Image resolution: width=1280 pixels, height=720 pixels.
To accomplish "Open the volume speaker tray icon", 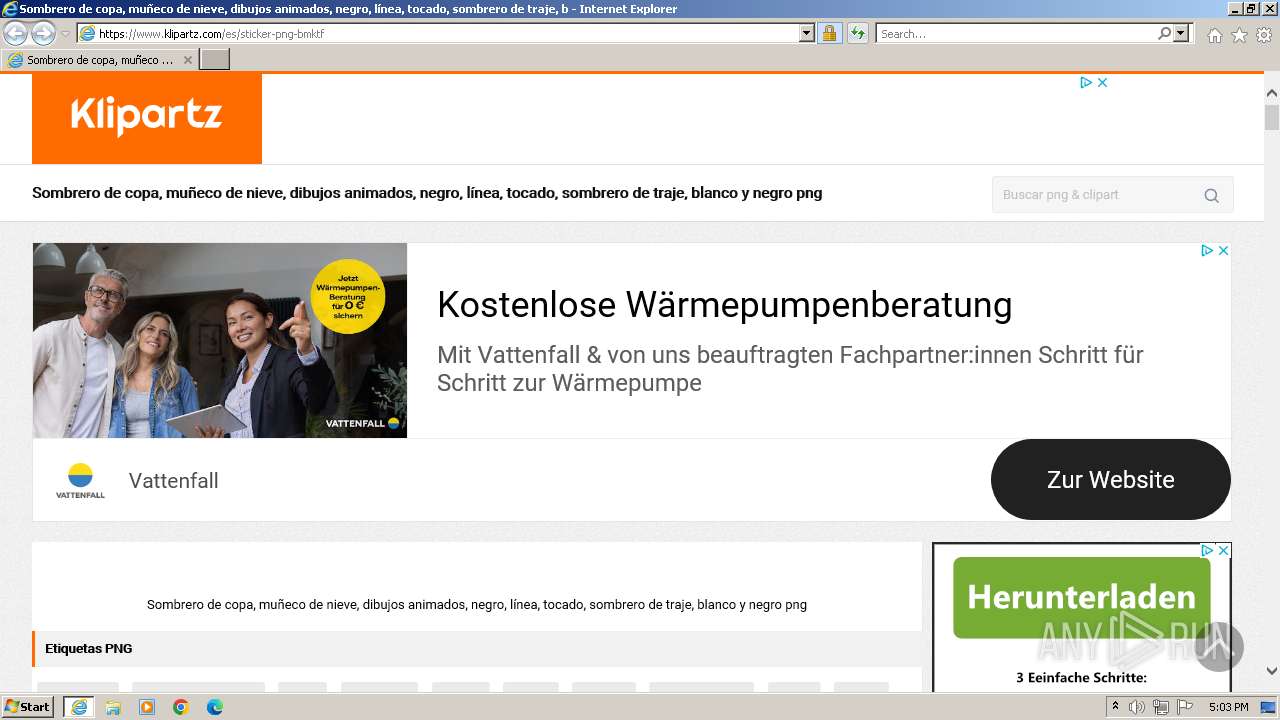I will tap(1137, 707).
